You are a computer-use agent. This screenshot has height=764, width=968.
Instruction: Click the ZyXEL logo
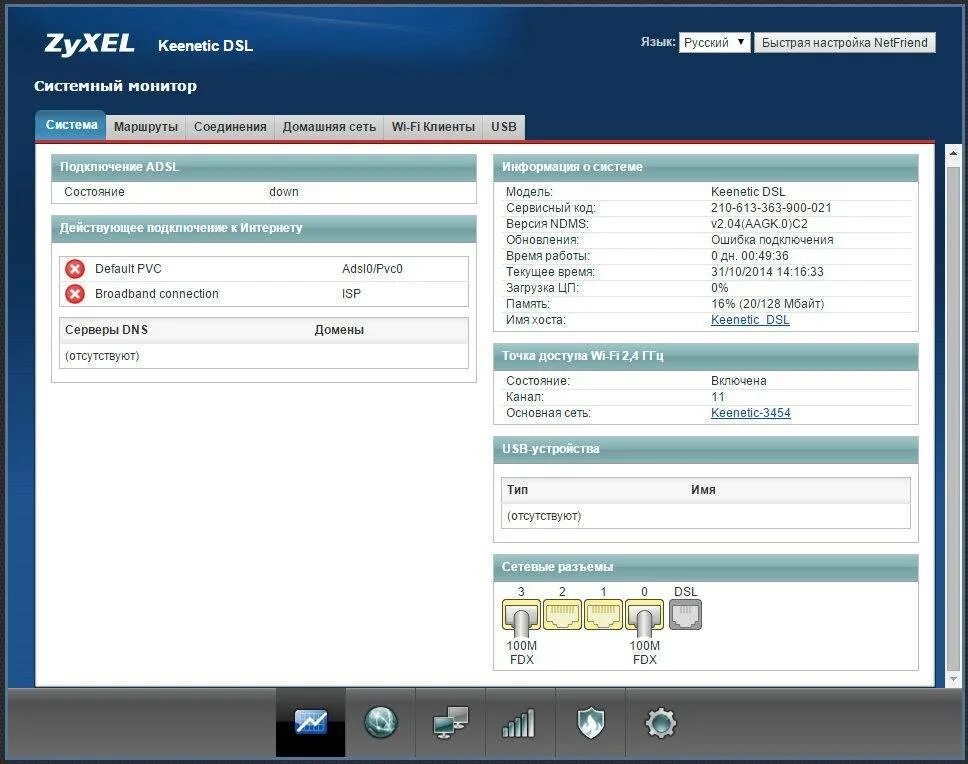pyautogui.click(x=90, y=44)
